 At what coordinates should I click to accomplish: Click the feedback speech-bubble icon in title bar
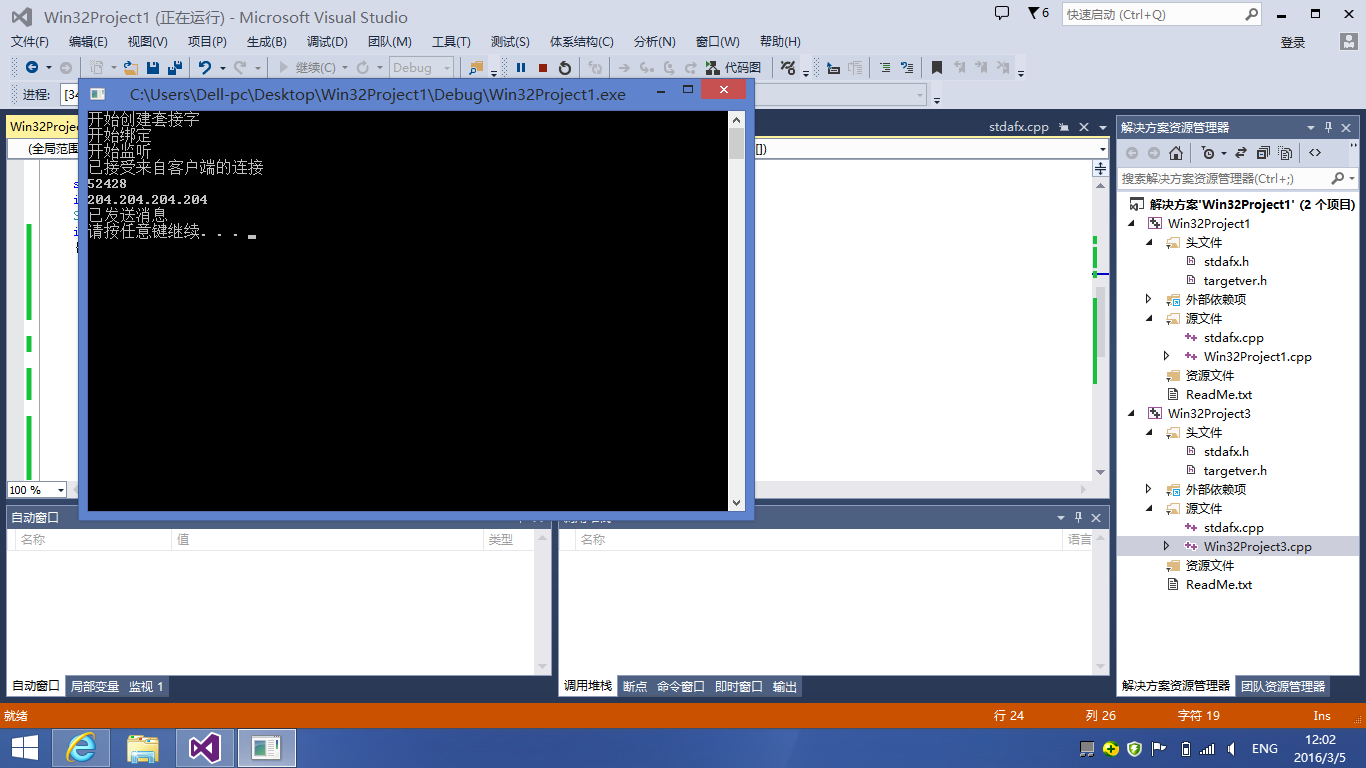click(1002, 13)
